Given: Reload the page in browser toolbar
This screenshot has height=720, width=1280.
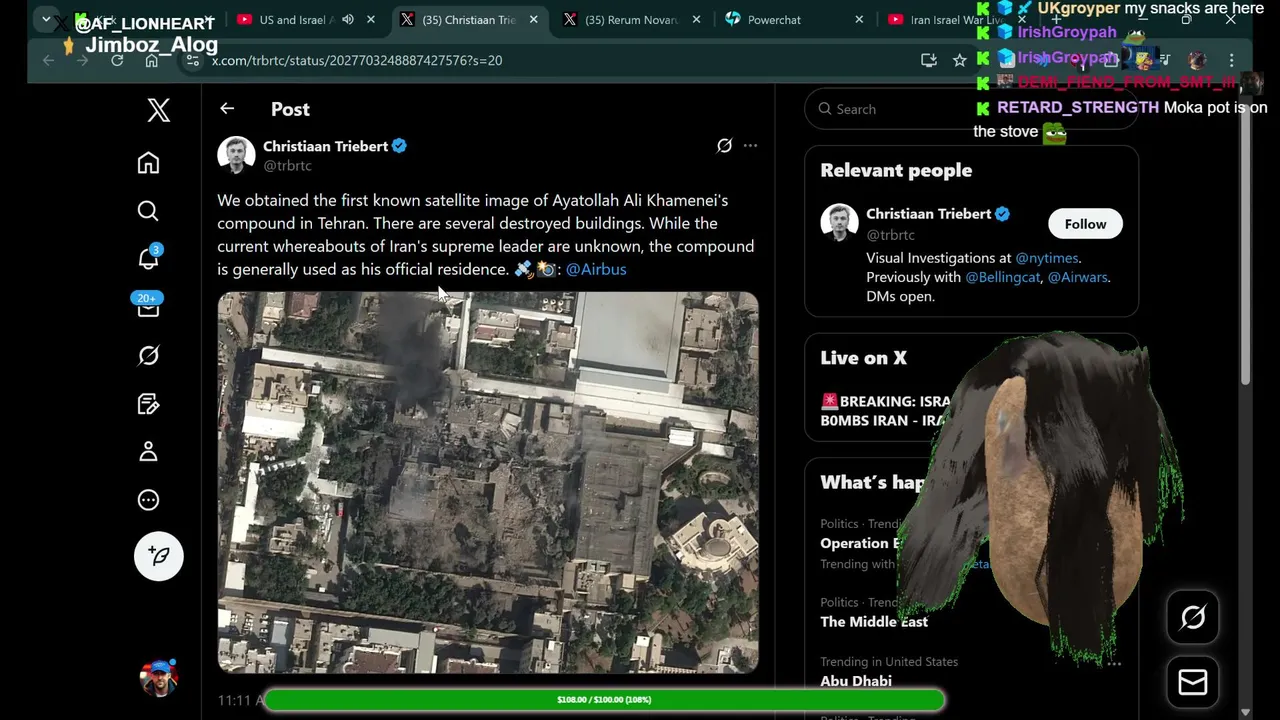Looking at the screenshot, I should [117, 60].
